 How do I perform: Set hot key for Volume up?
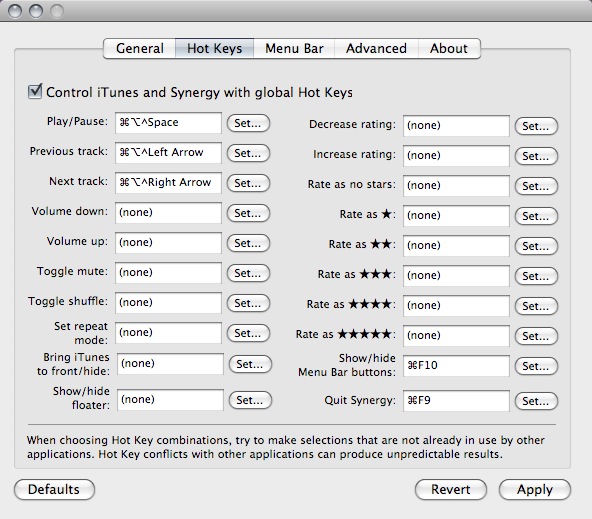coord(248,243)
